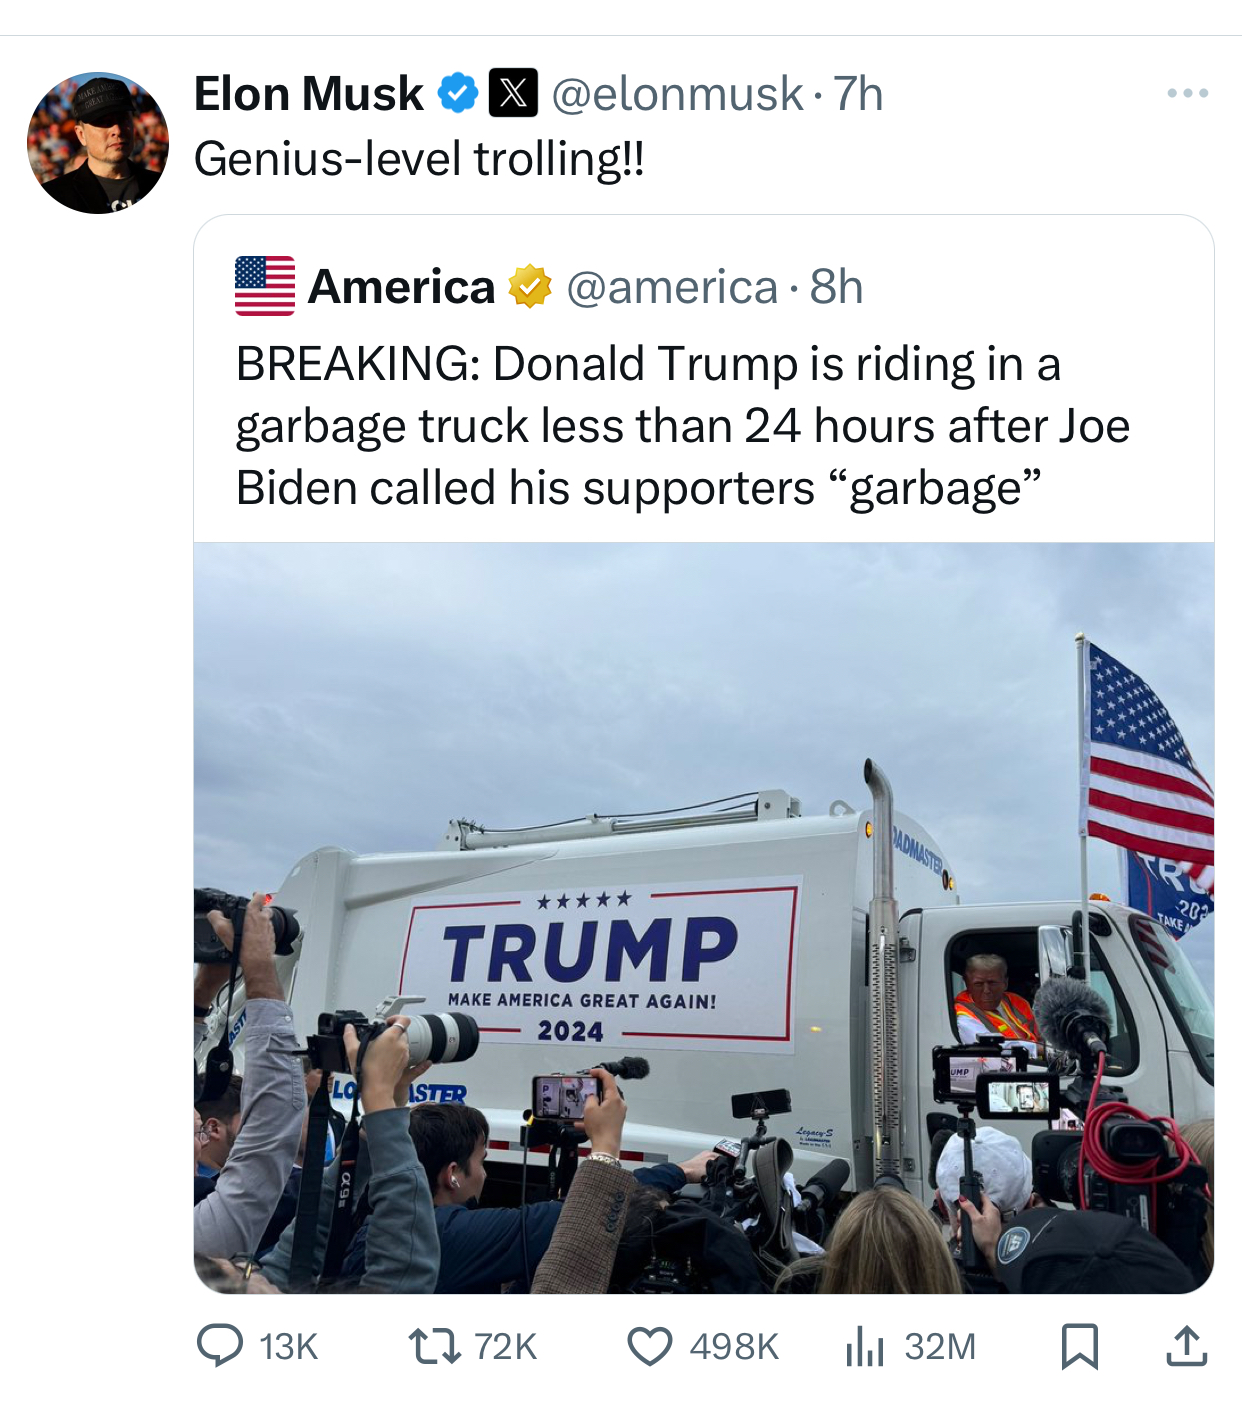Reply to the post via speech bubble
Viewport: 1242px width, 1403px height.
tap(220, 1345)
